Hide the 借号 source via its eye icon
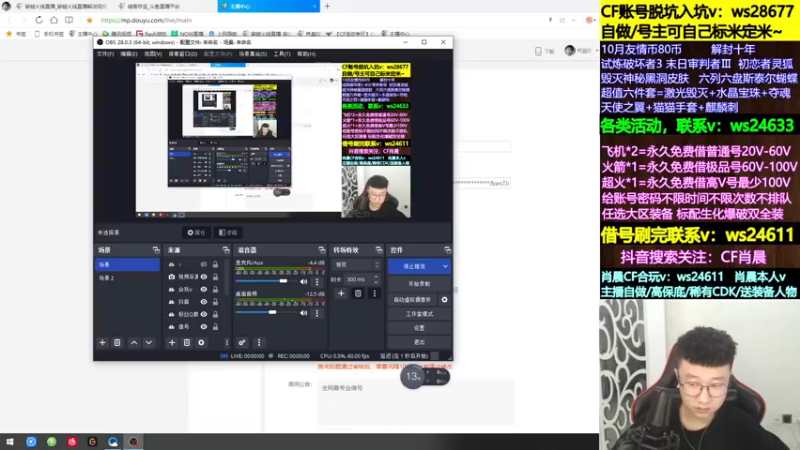The width and height of the screenshot is (800, 450). [x=204, y=327]
